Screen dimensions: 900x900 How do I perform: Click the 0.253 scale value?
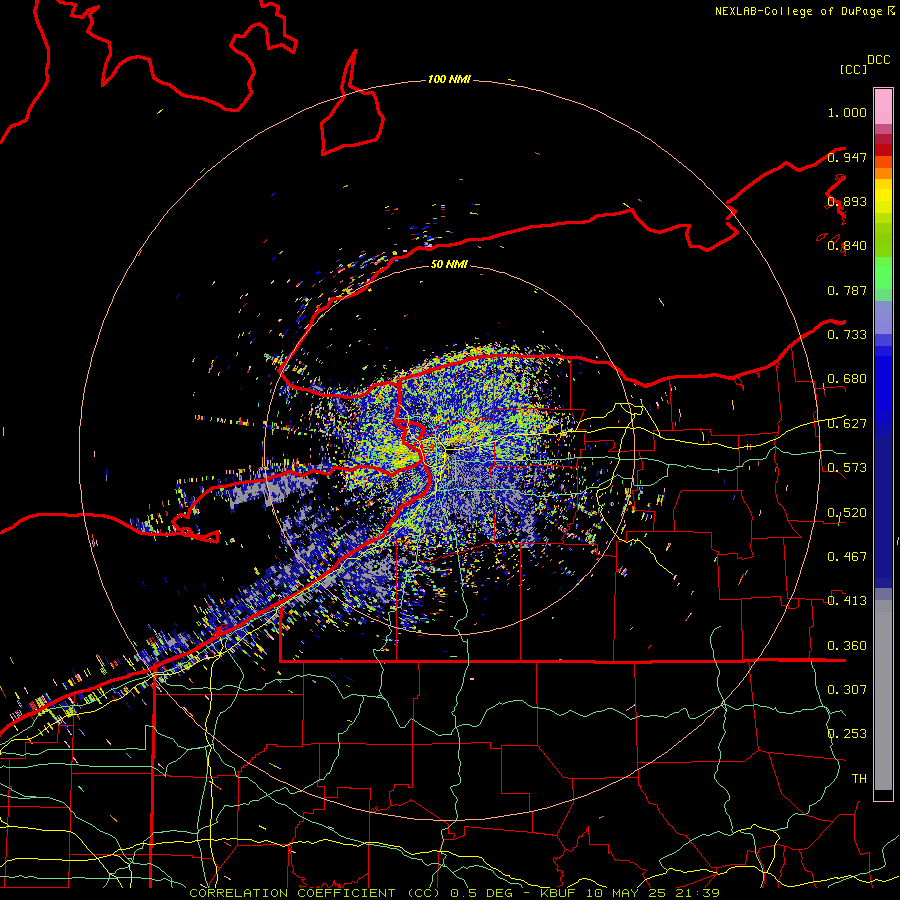point(847,734)
